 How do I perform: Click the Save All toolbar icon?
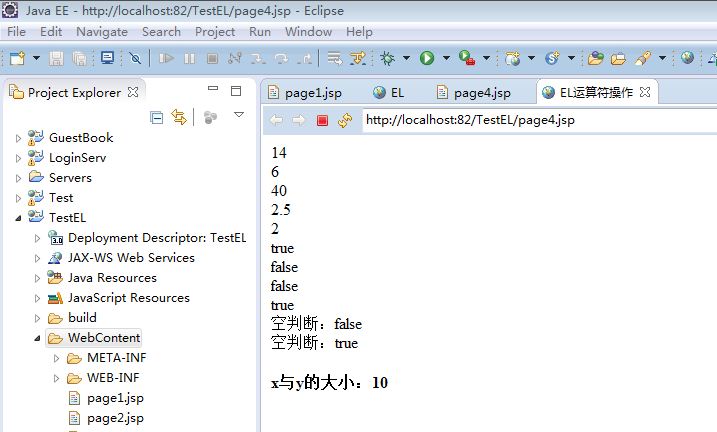[80, 59]
